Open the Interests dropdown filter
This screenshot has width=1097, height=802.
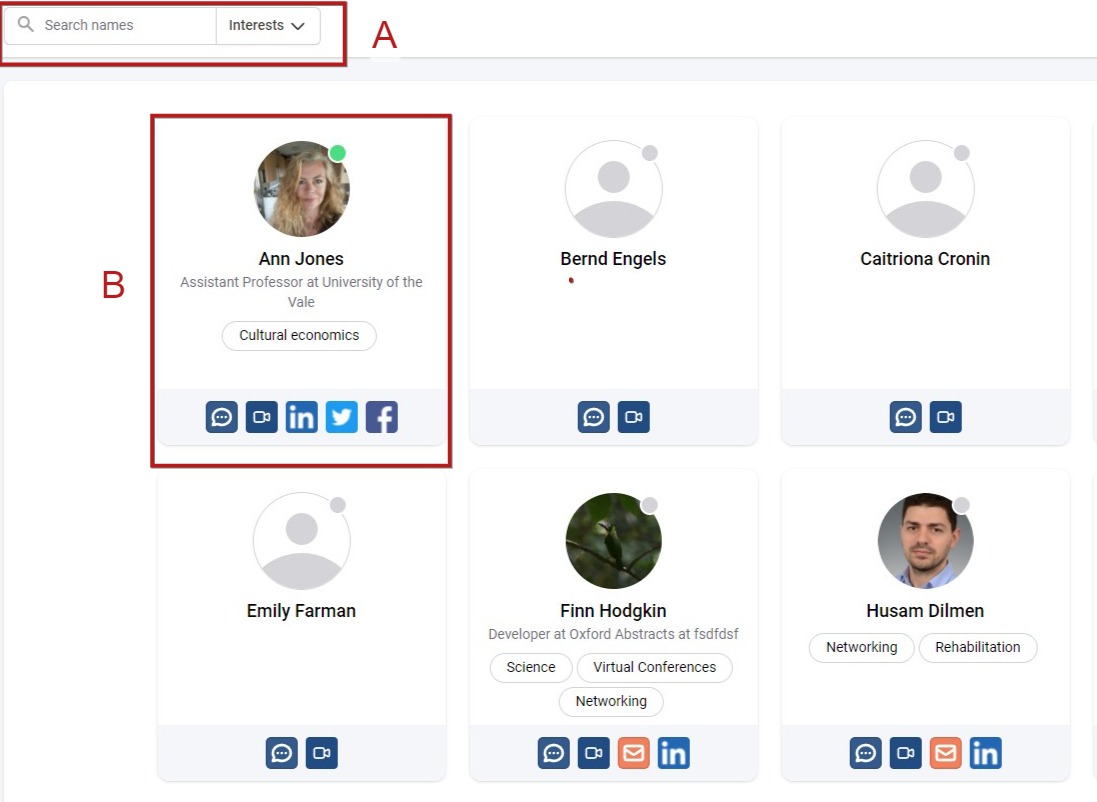267,25
